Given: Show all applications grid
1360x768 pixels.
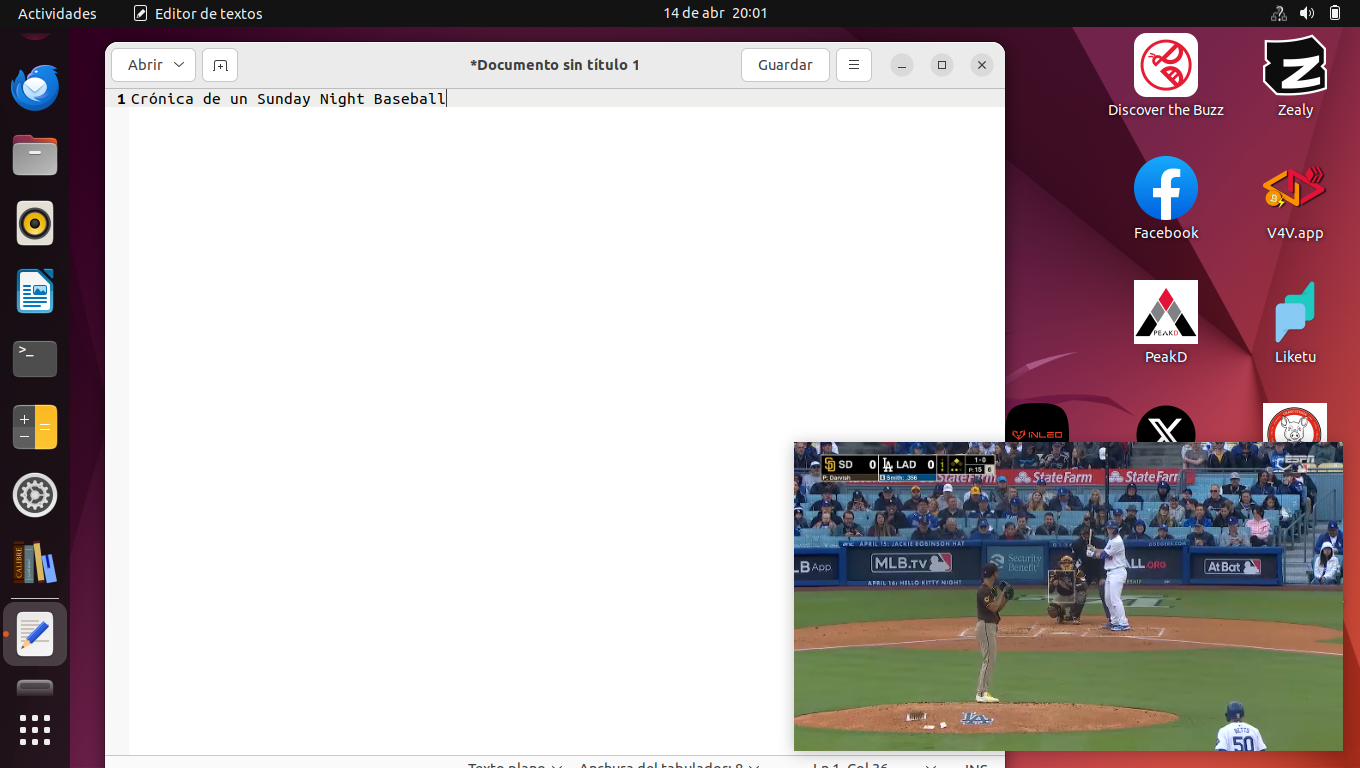Looking at the screenshot, I should click(35, 730).
